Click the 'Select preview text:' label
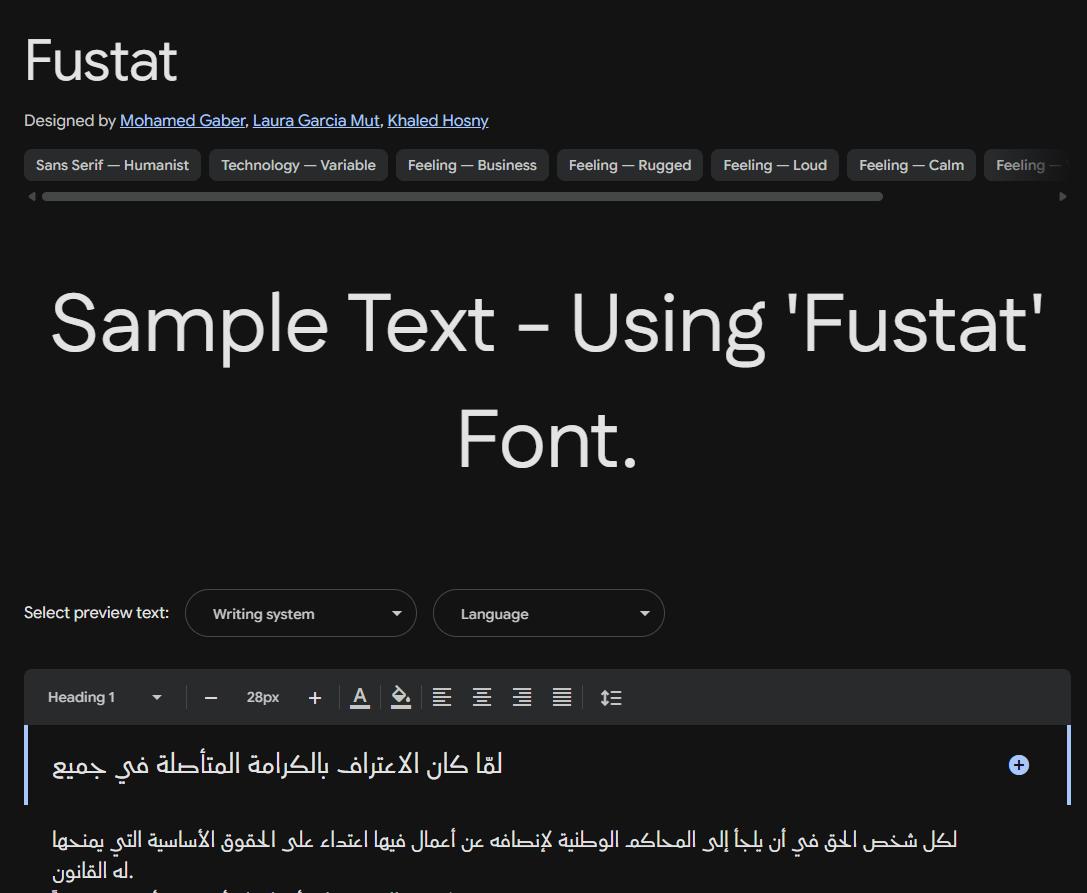The width and height of the screenshot is (1087, 893). 96,613
